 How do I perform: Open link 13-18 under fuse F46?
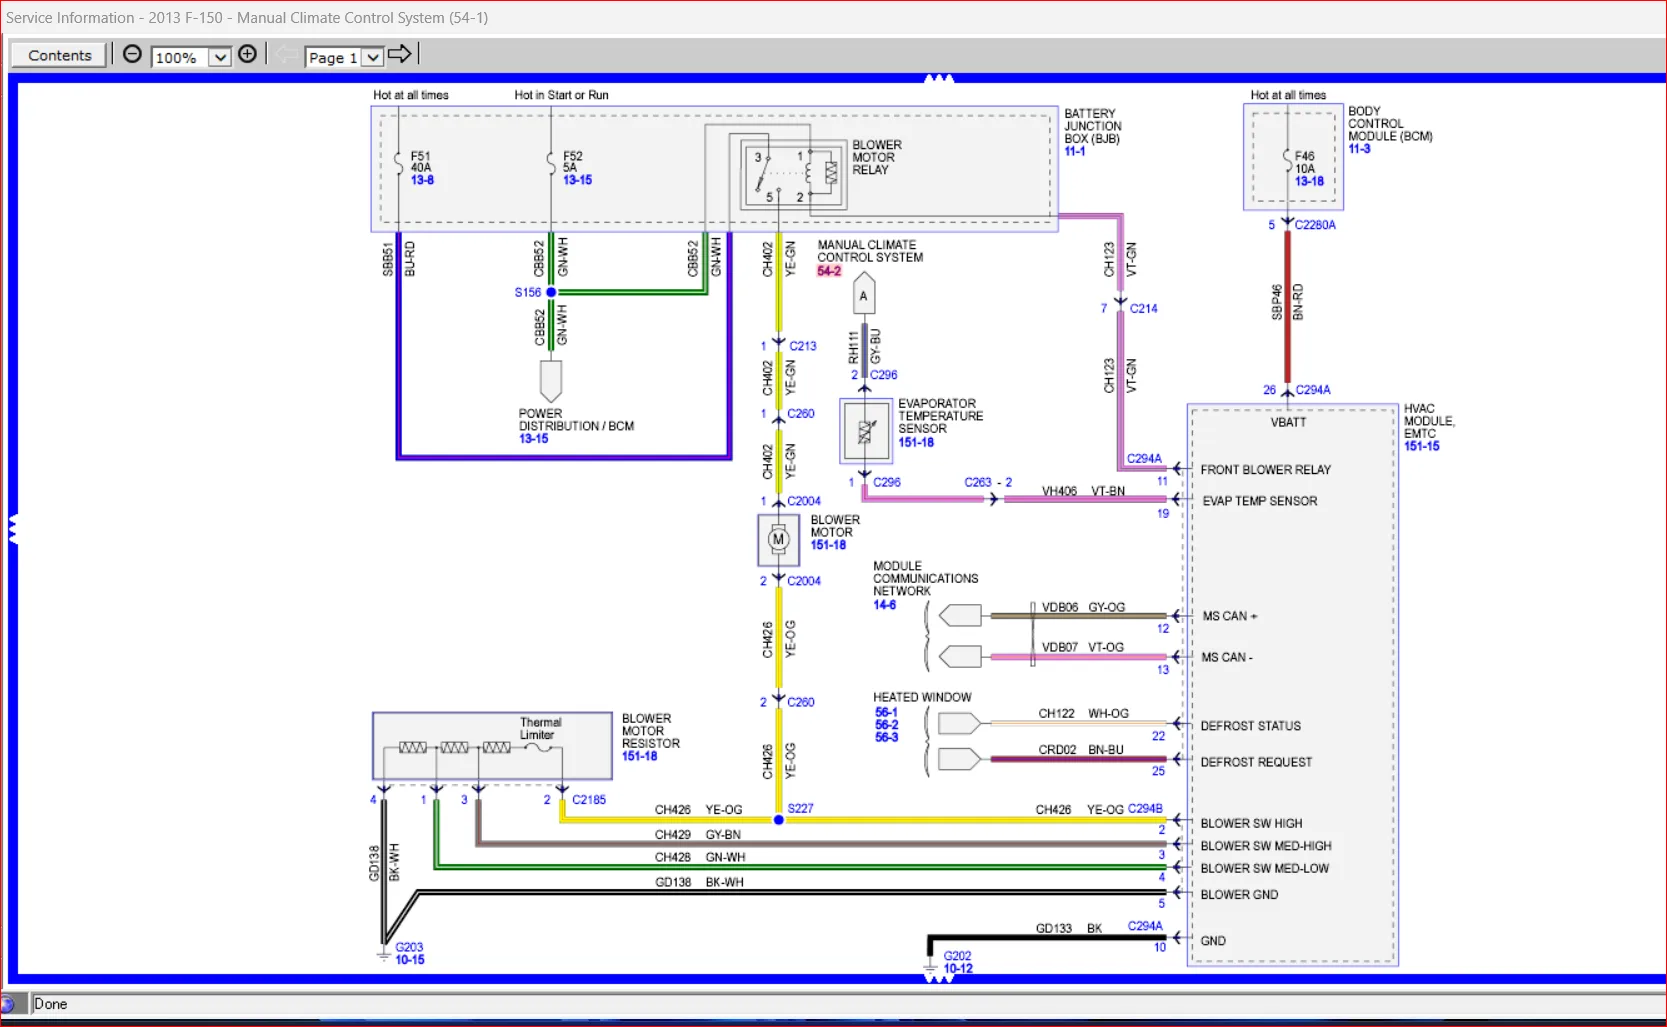(x=1309, y=181)
